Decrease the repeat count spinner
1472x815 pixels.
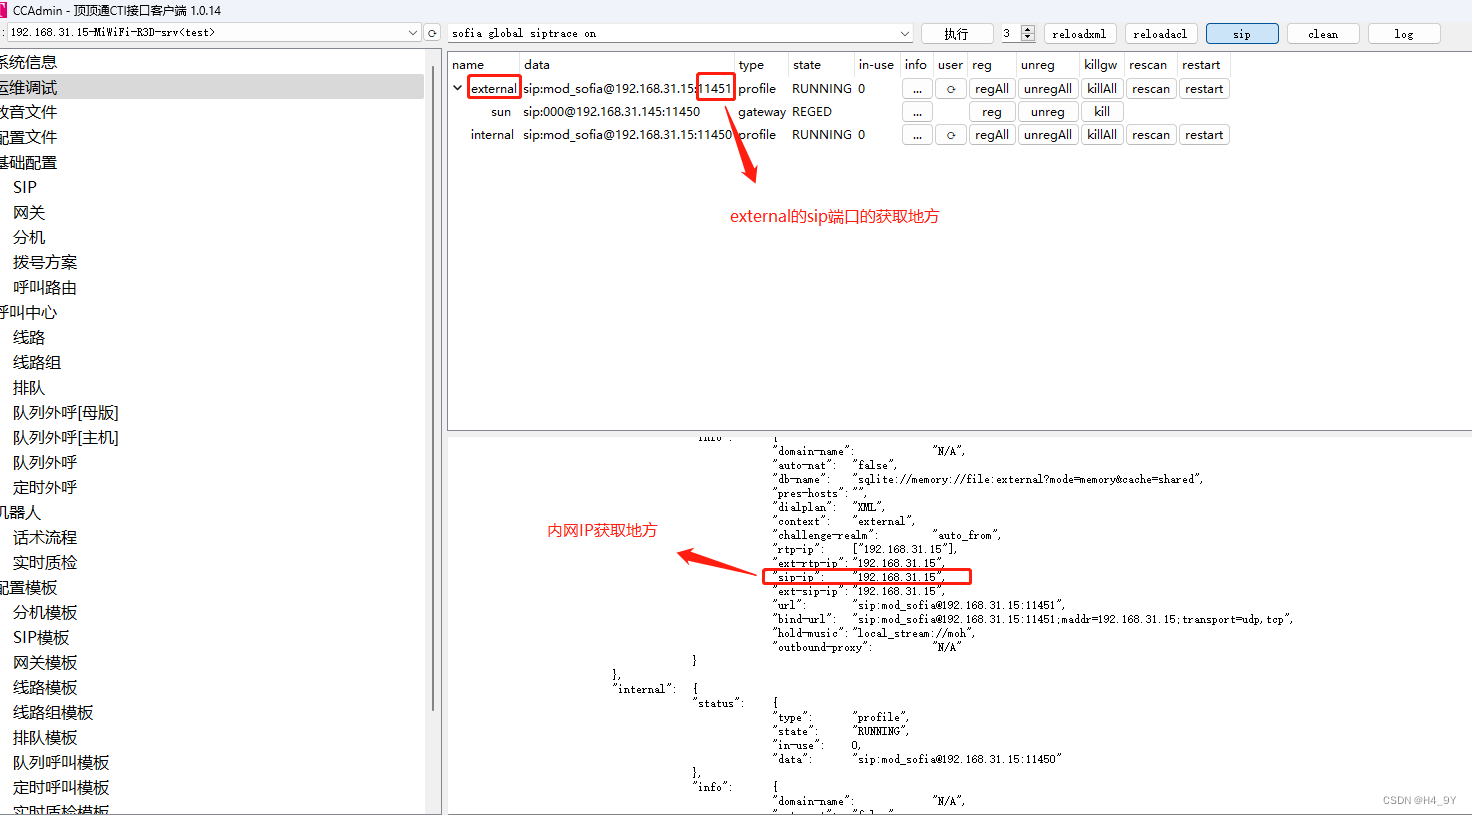(x=1028, y=38)
